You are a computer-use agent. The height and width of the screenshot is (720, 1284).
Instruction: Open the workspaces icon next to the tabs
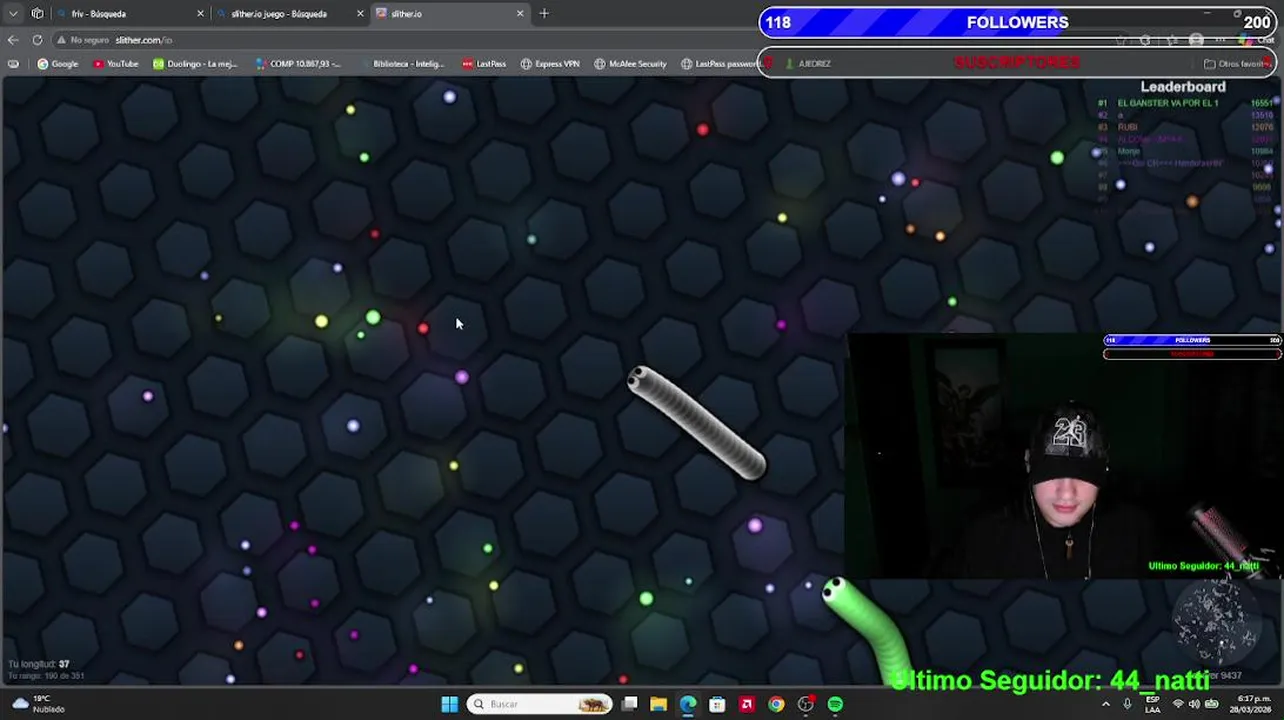tap(37, 14)
